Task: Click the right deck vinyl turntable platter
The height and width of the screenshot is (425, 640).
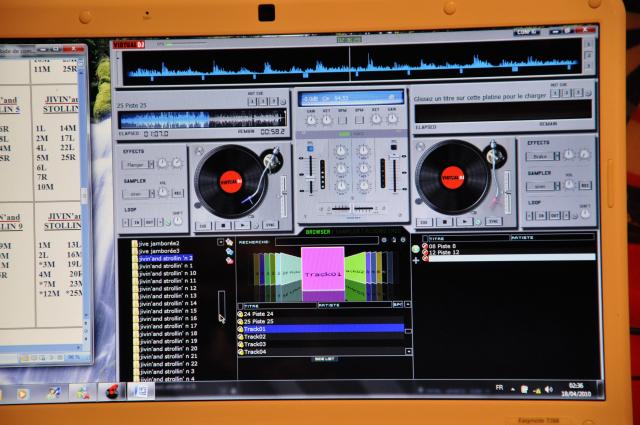Action: (x=452, y=177)
